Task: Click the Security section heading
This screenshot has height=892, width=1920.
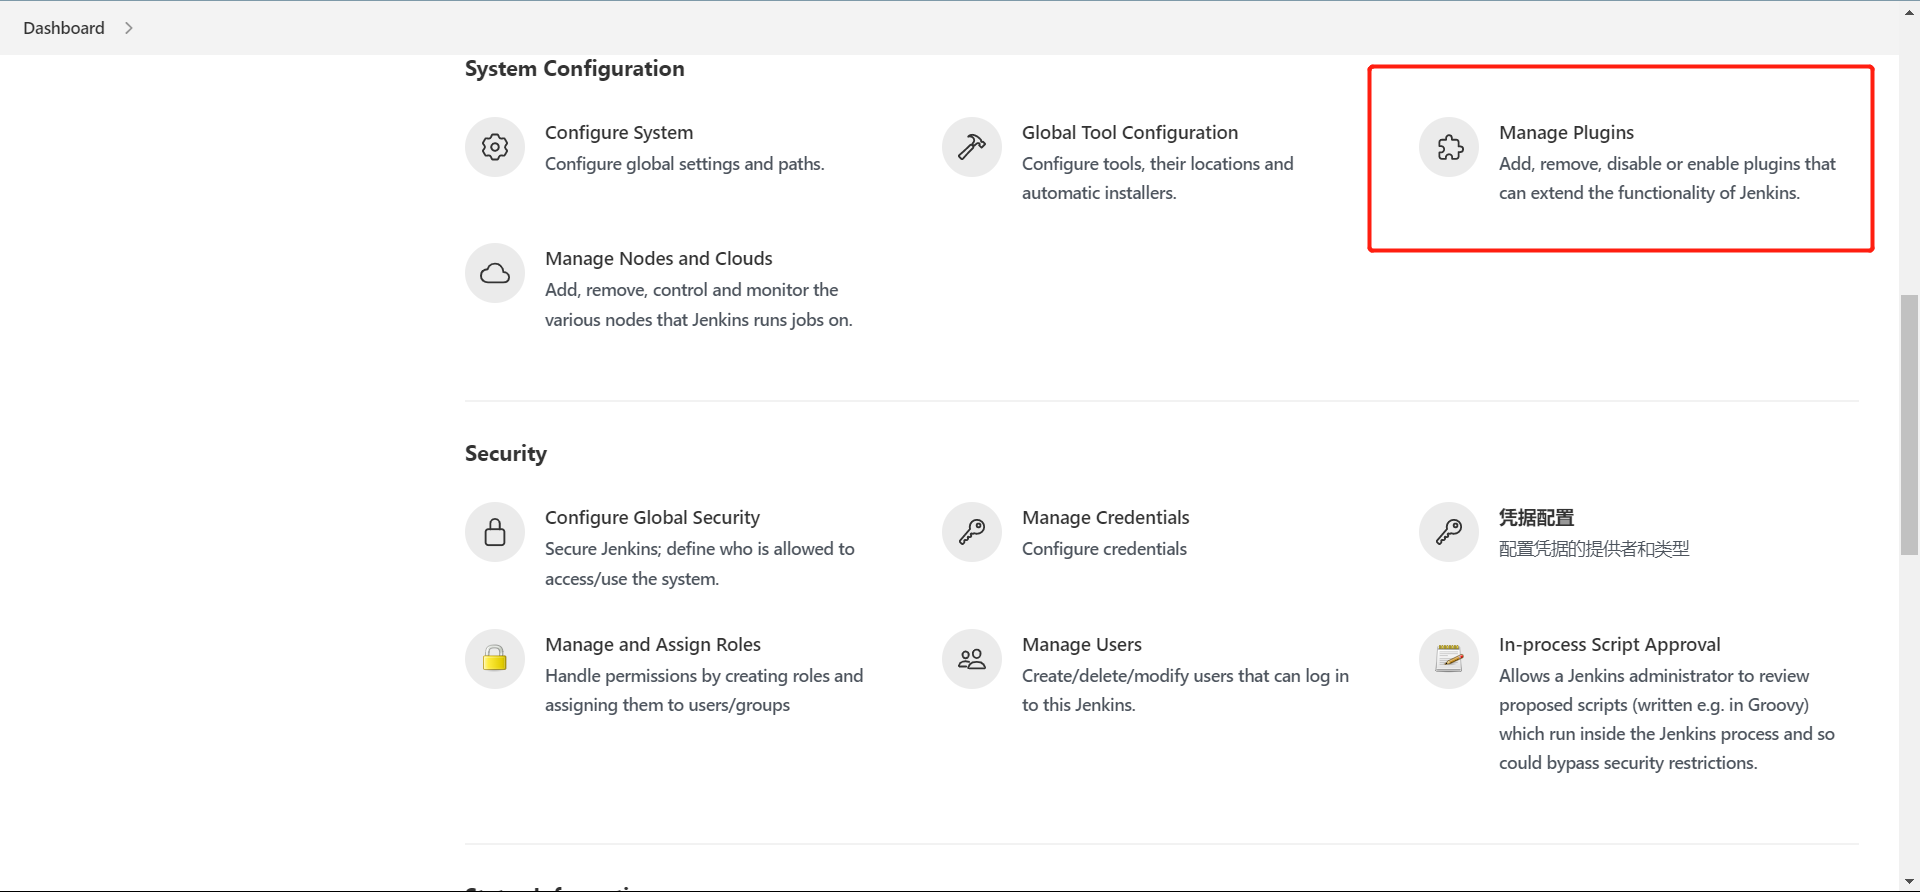Action: (506, 453)
